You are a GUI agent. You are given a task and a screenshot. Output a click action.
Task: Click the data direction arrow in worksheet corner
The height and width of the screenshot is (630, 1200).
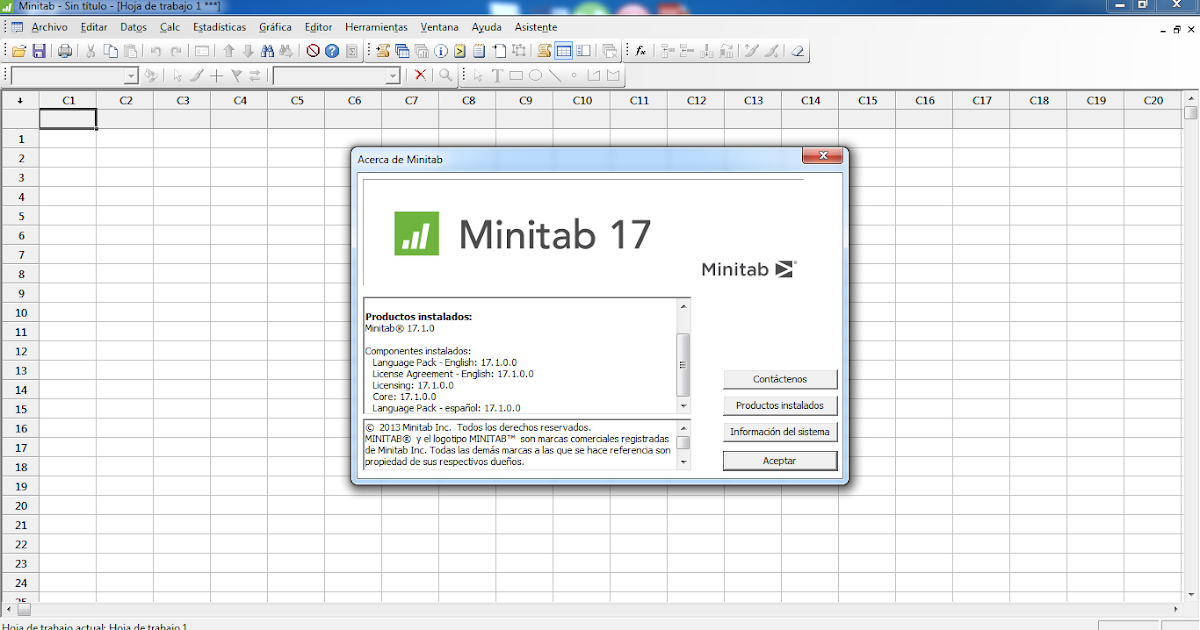[19, 101]
